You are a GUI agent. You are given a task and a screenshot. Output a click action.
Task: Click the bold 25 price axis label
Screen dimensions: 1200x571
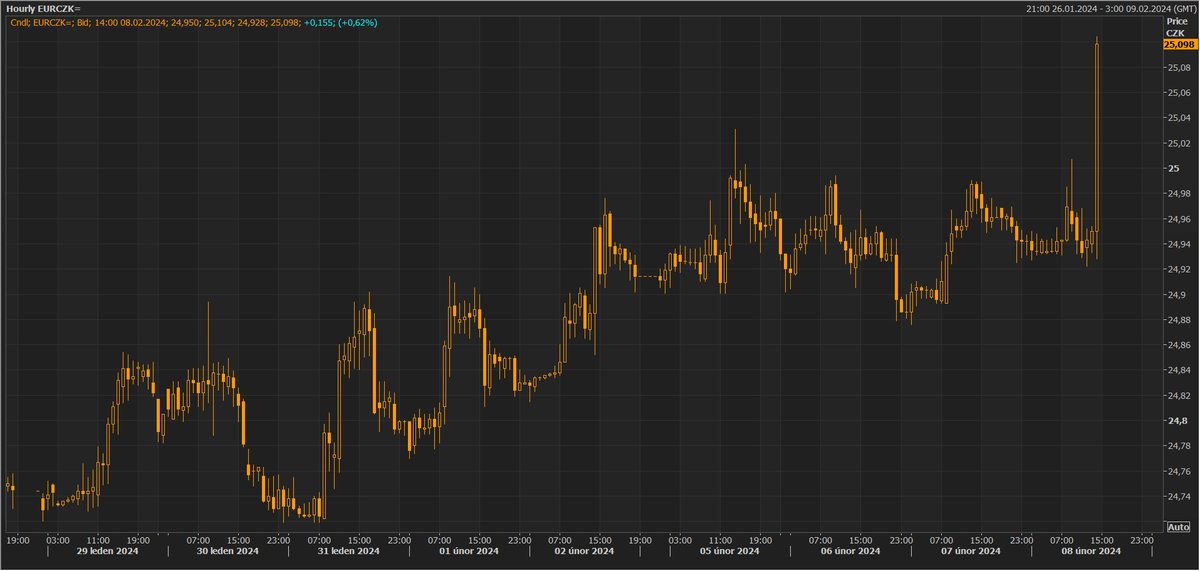coord(1172,168)
